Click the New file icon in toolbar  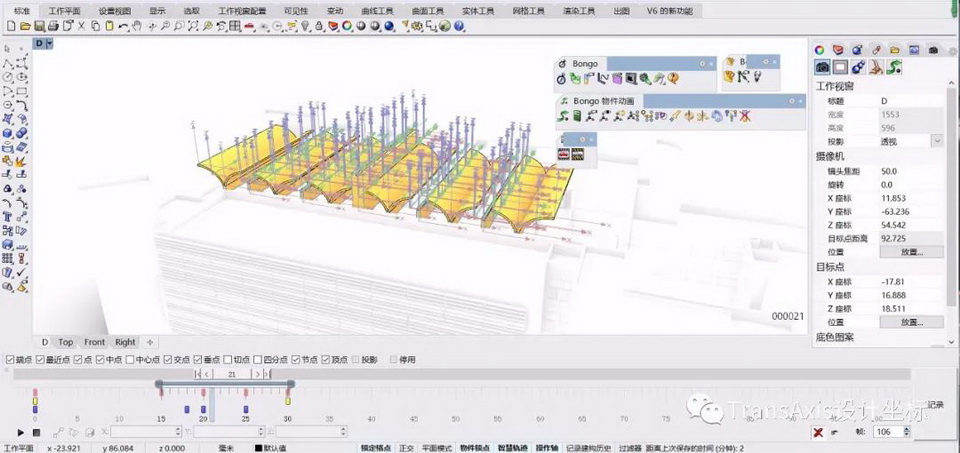pos(9,26)
